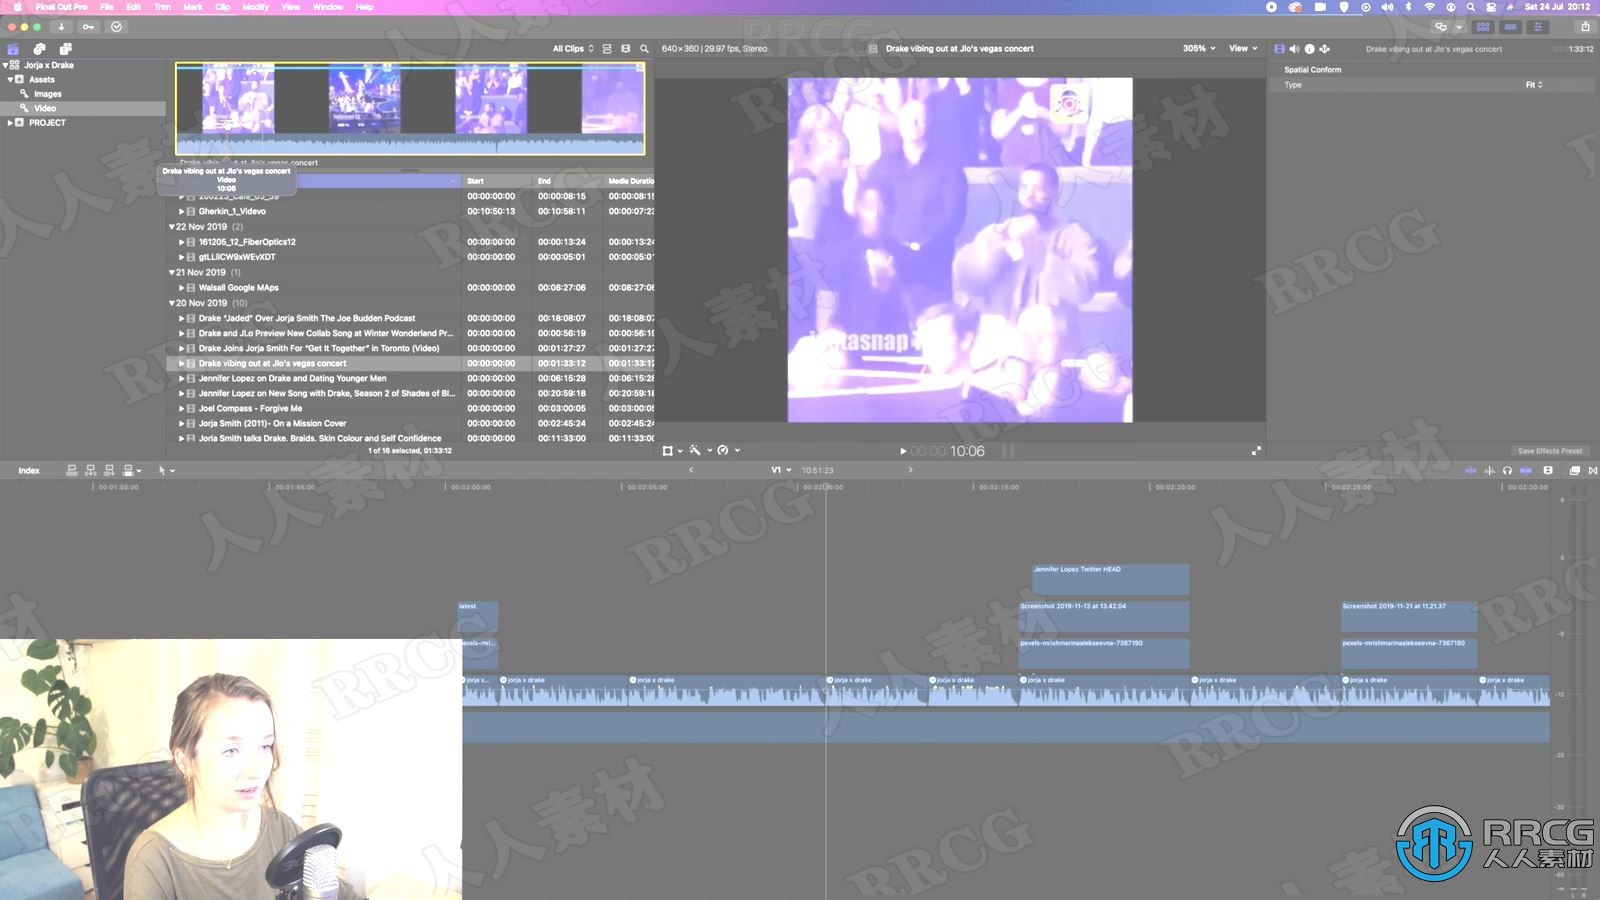Toggle the browser panel visibility

coord(1483,27)
